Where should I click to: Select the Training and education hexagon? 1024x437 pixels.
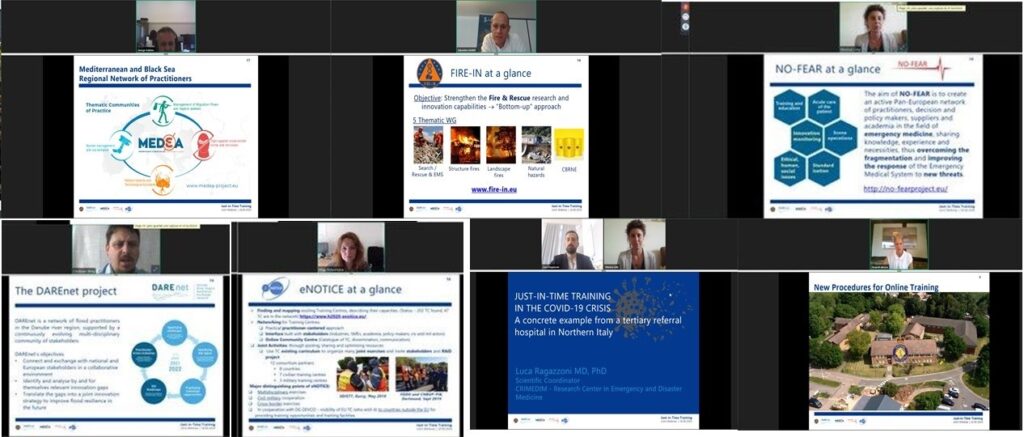[790, 104]
